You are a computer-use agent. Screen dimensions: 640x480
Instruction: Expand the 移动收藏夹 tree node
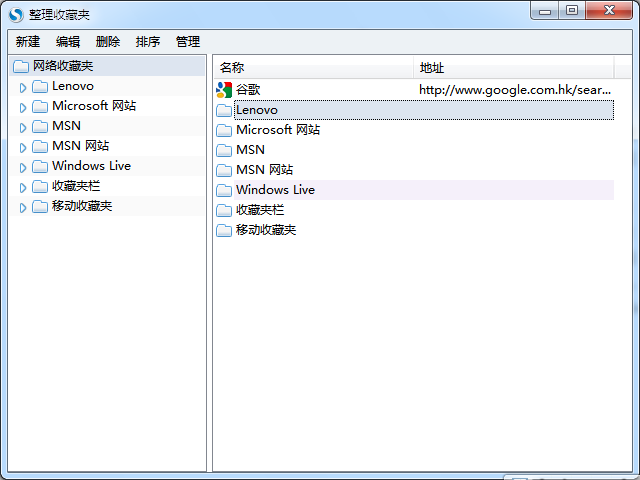pos(23,207)
